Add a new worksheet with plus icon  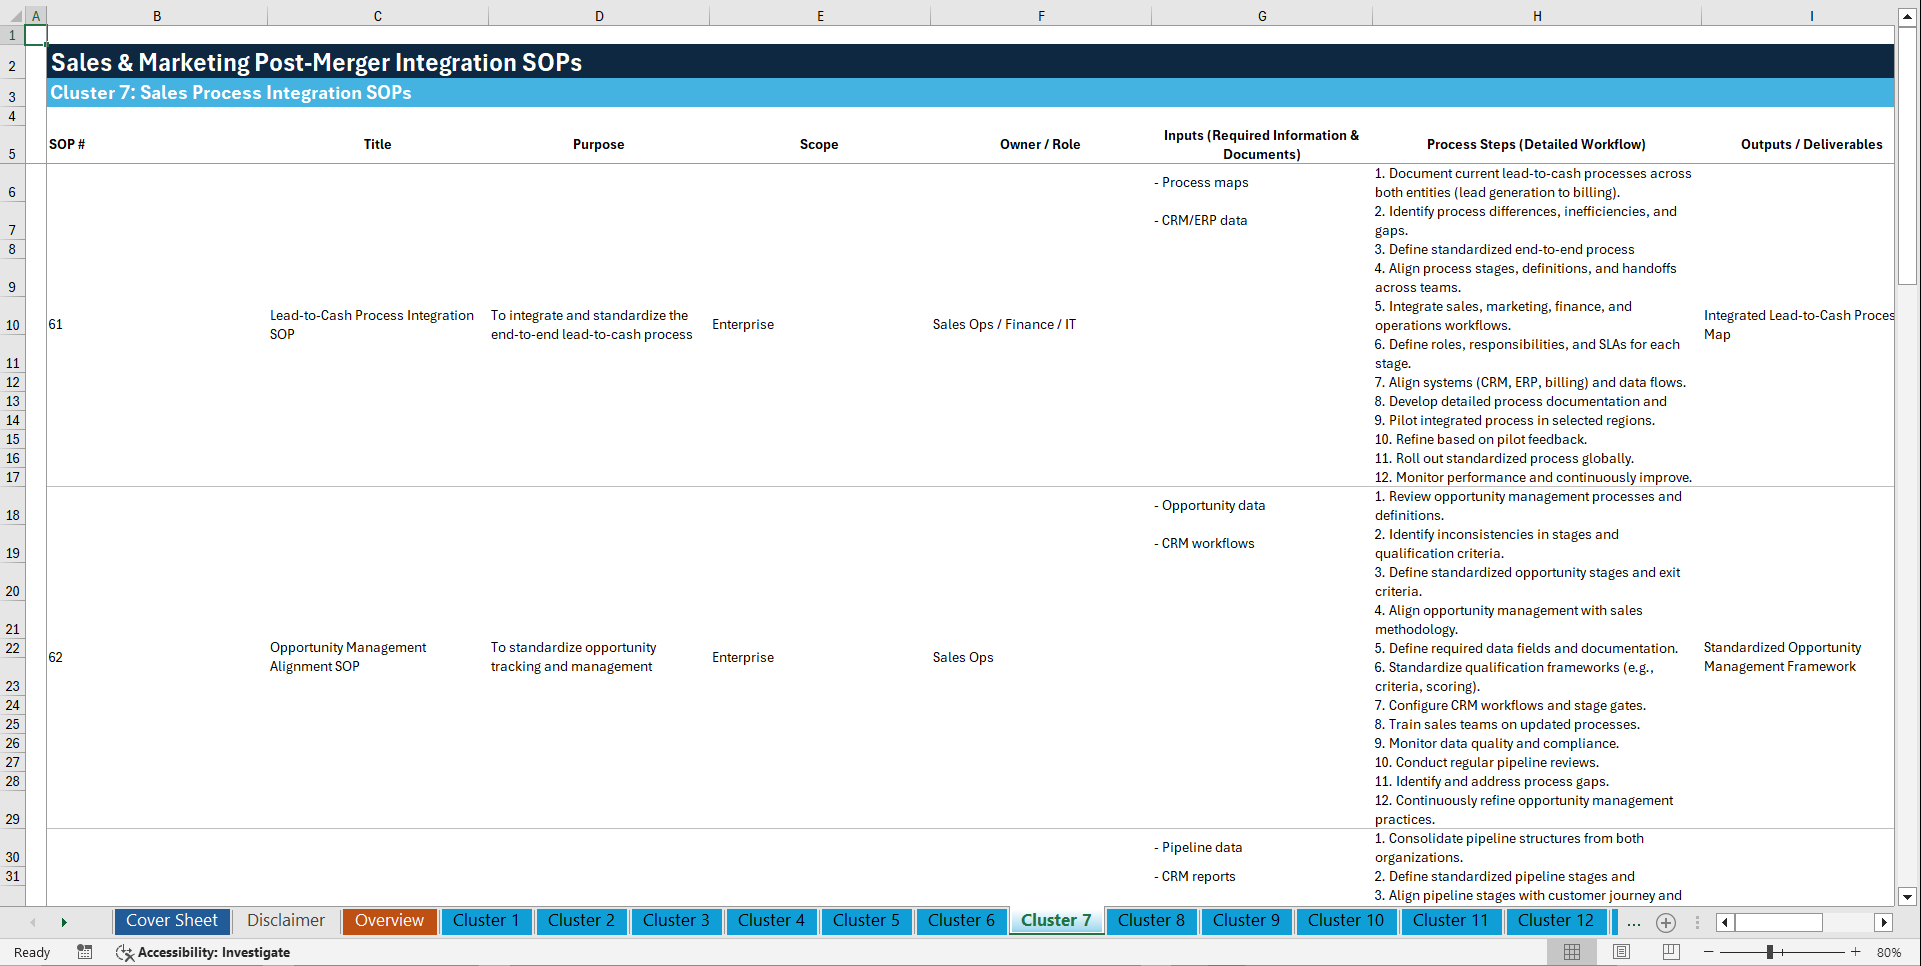[1665, 922]
